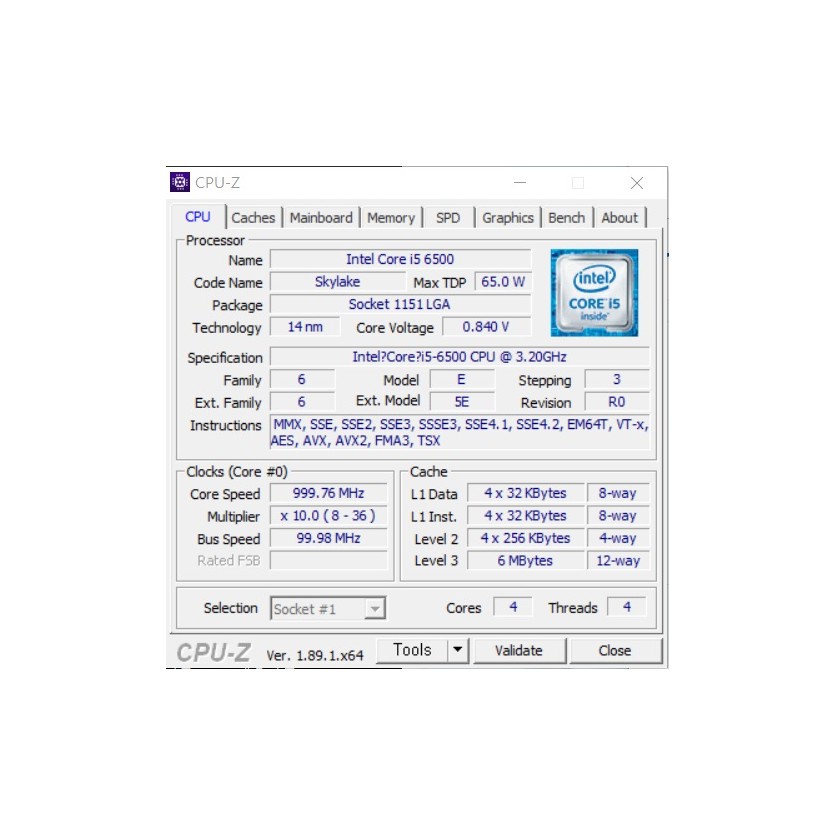Click the Specification field showing 3.20GHz
The width and height of the screenshot is (835, 835).
(x=460, y=357)
